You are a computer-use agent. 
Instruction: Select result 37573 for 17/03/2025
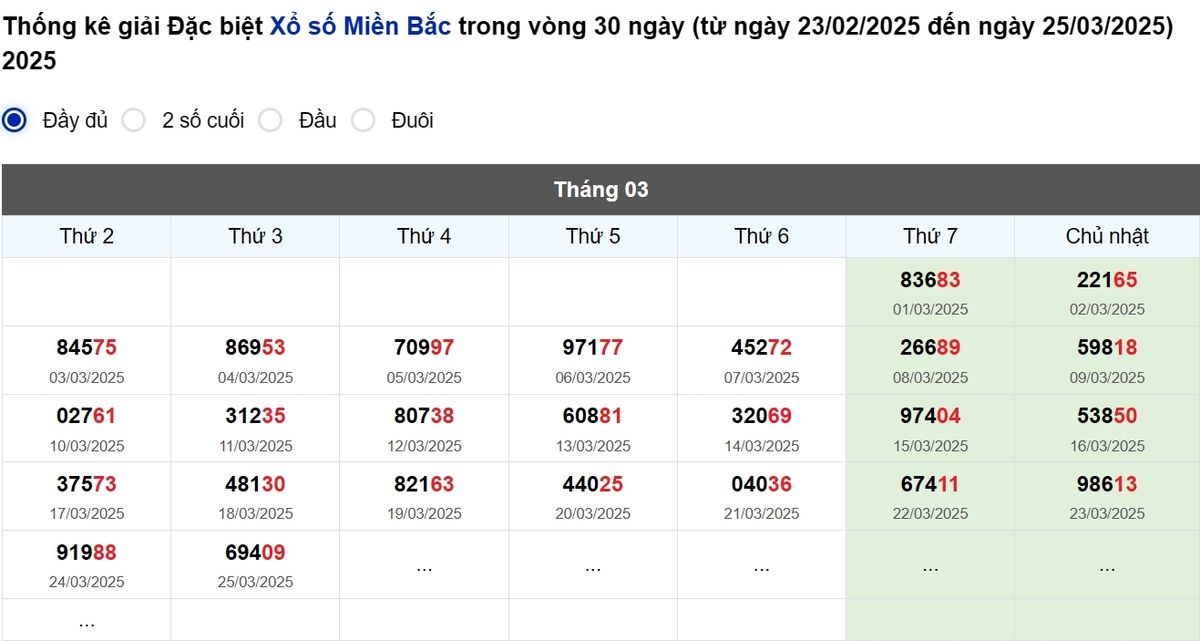point(86,484)
